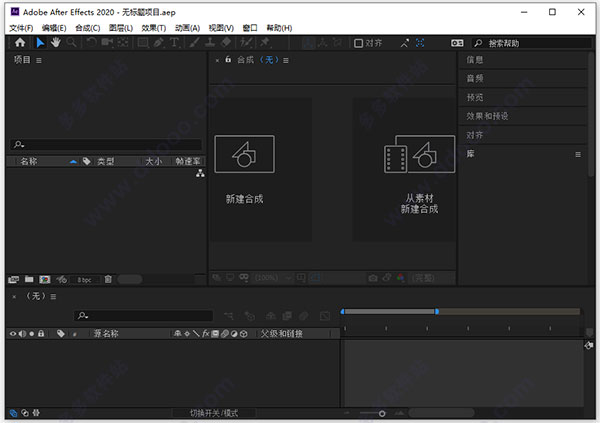Click the new composition icon in project footer
The image size is (600, 423).
pyautogui.click(x=45, y=279)
